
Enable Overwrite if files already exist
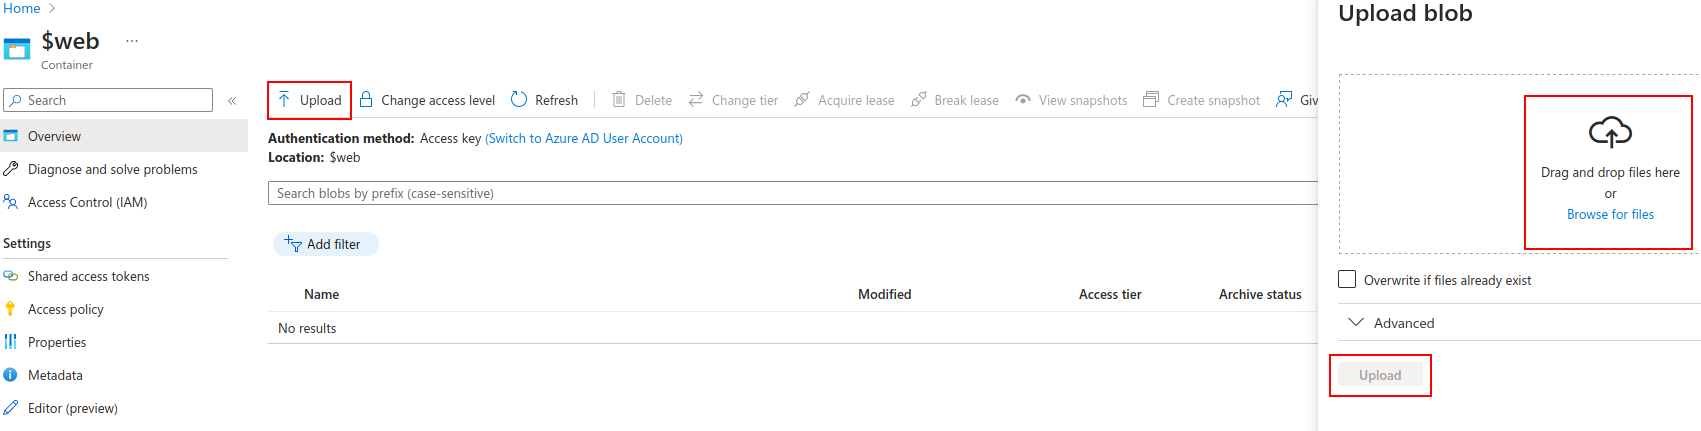tap(1347, 279)
